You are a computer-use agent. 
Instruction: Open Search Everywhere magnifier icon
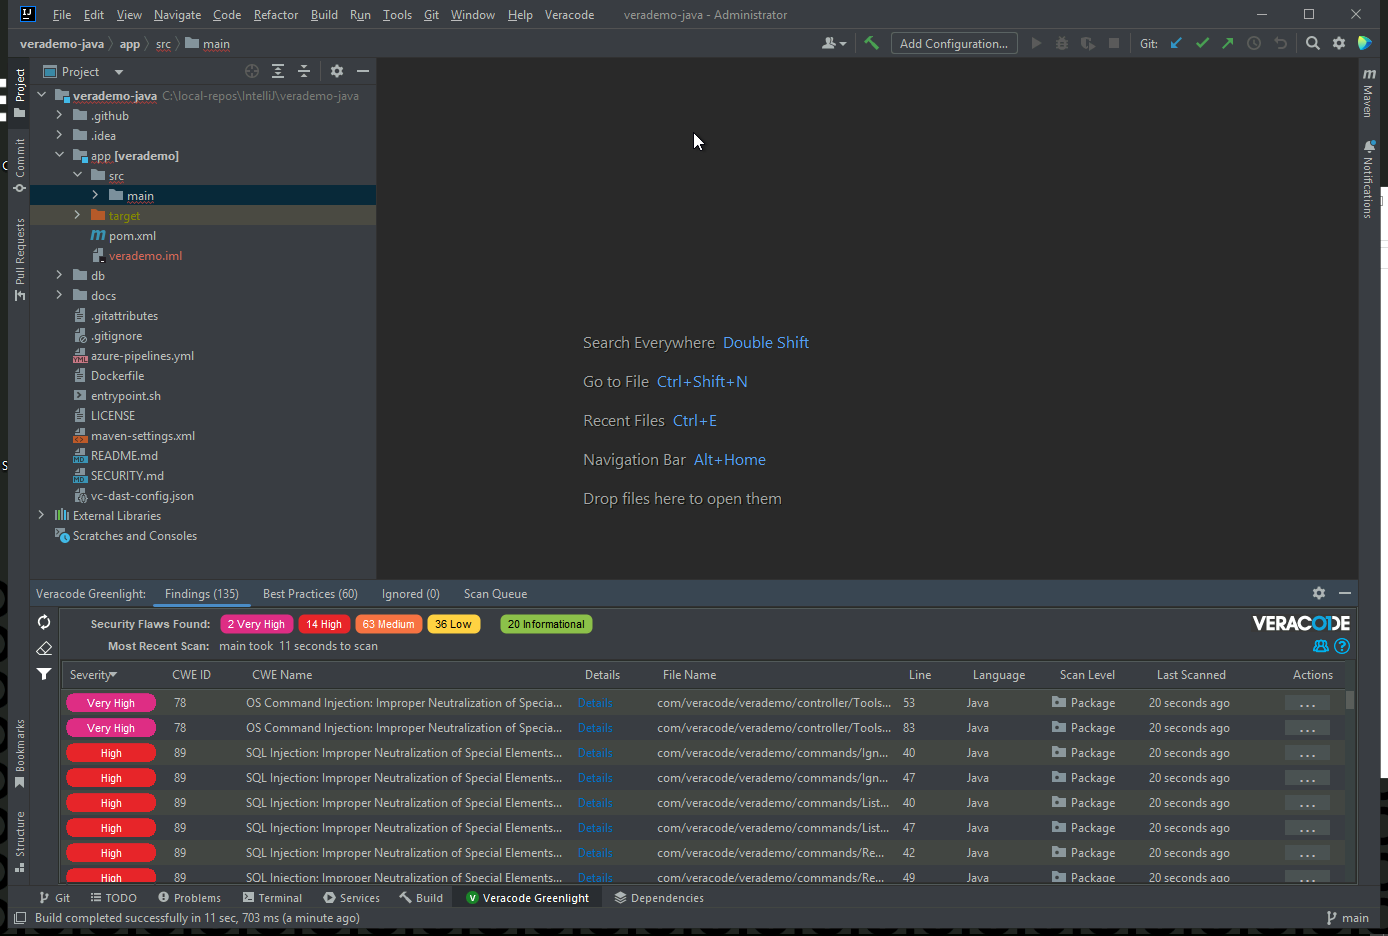1313,43
